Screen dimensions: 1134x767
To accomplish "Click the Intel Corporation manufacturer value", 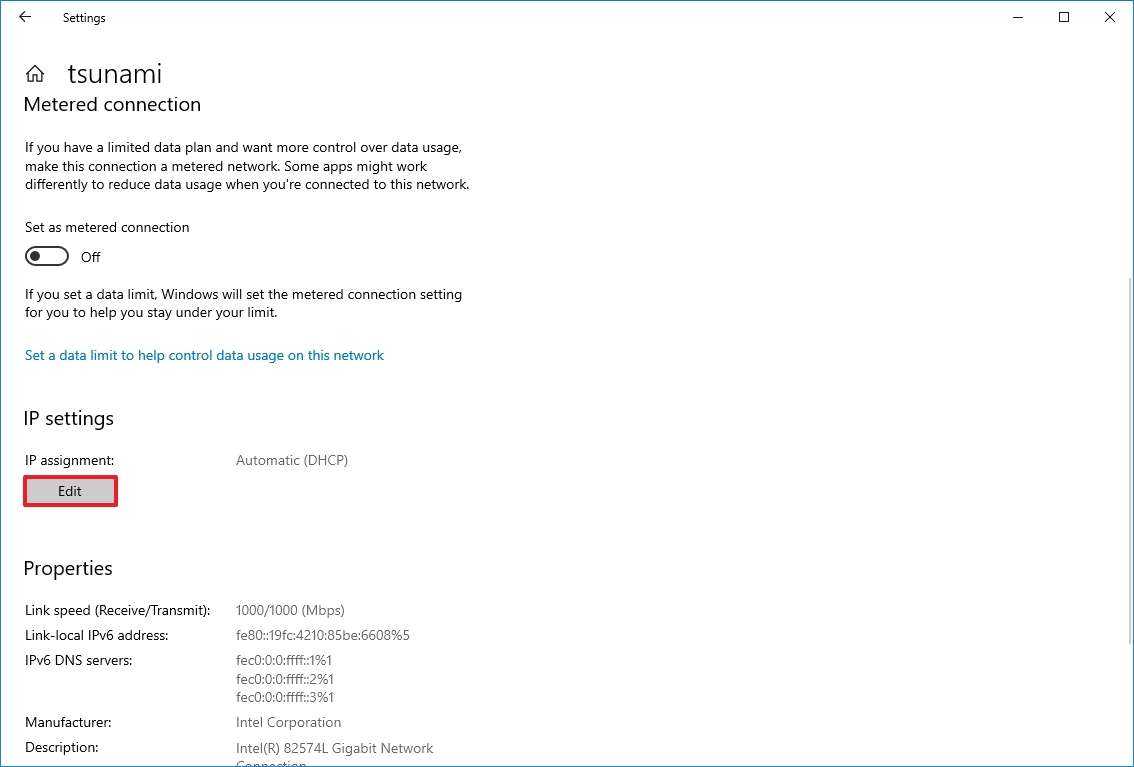I will (288, 722).
